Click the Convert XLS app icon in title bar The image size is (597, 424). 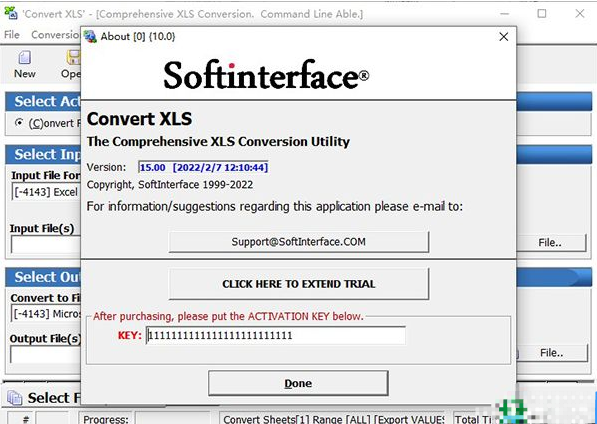[x=11, y=13]
